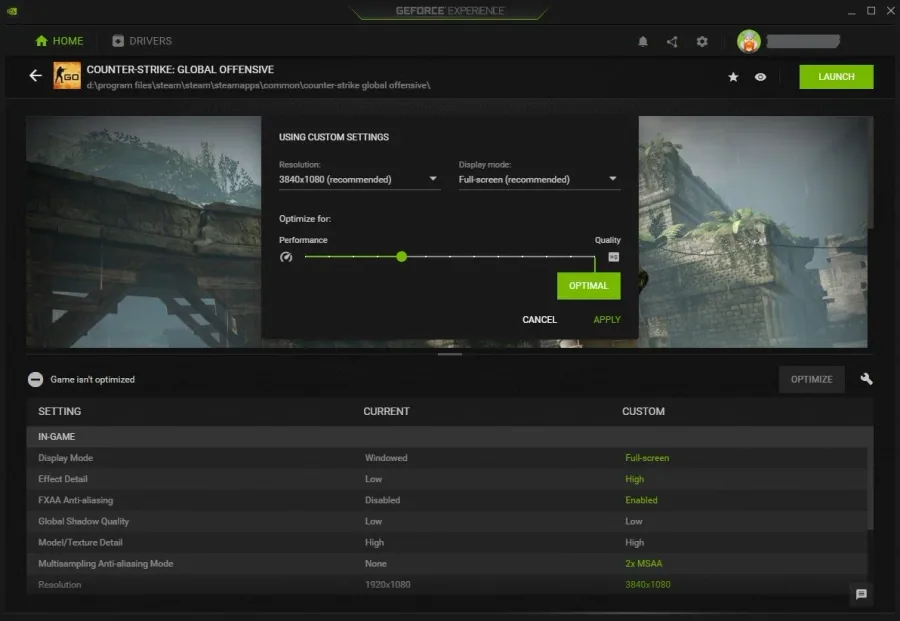This screenshot has width=900, height=621.
Task: Open the Resolution dropdown
Action: coord(359,180)
